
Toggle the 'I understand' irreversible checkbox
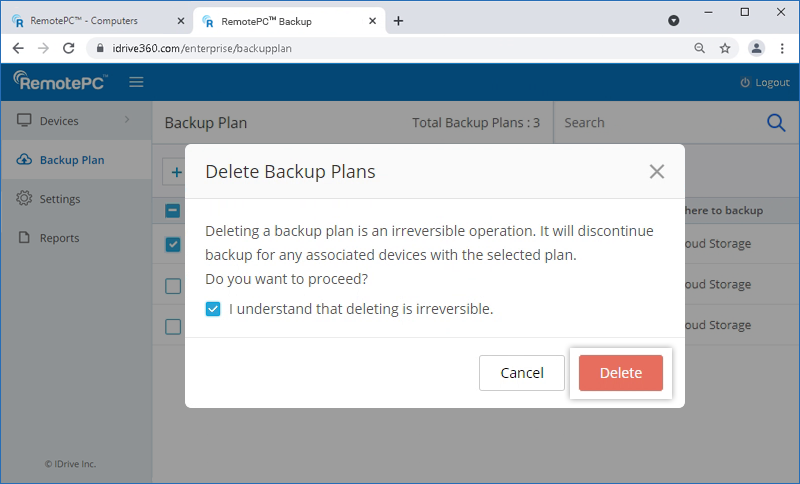pos(213,309)
